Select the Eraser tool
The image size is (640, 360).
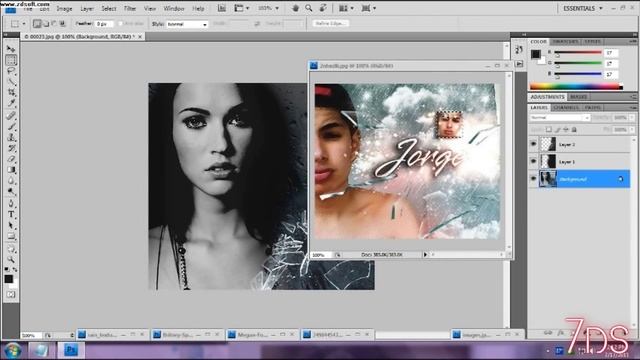[11, 159]
